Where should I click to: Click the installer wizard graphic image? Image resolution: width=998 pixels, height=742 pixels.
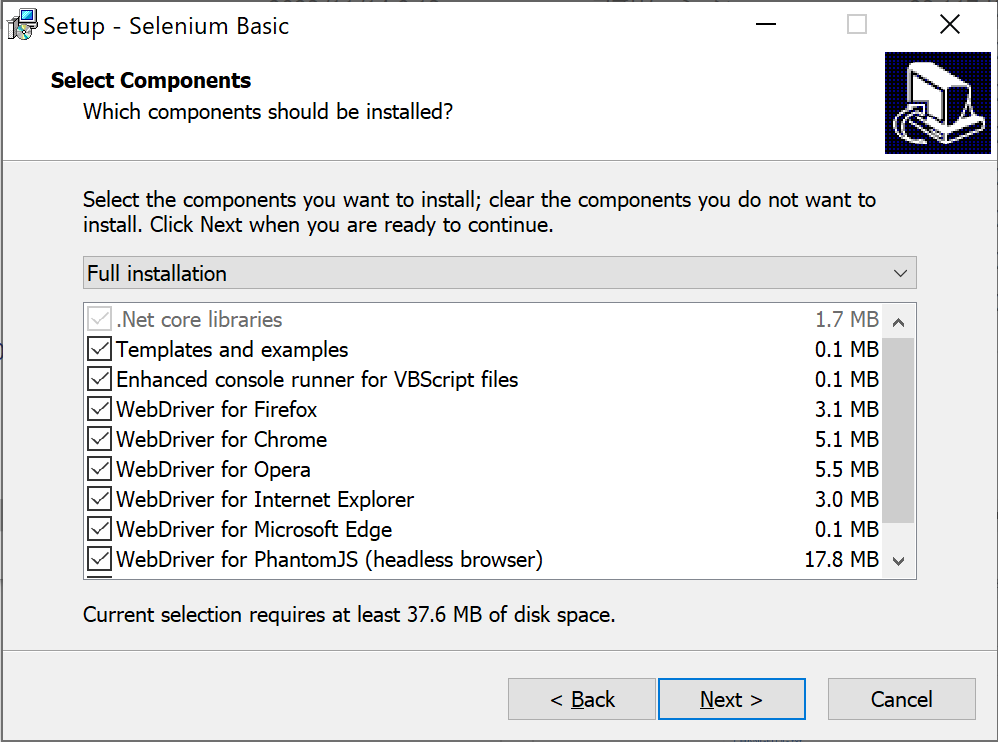(x=937, y=103)
